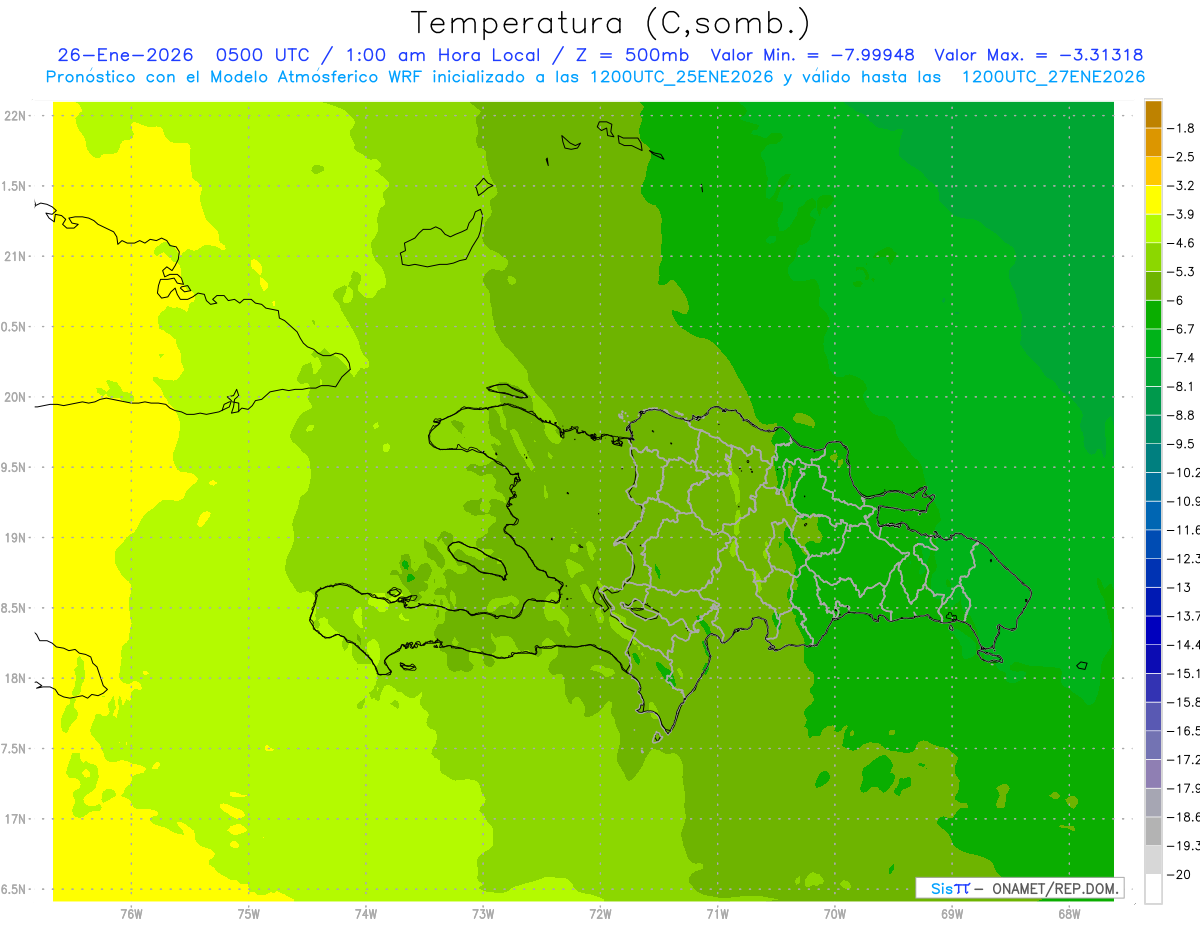Click the "1200UTC_27ENE2026" valid-until text
The height and width of the screenshot is (927, 1200).
[x=1053, y=77]
